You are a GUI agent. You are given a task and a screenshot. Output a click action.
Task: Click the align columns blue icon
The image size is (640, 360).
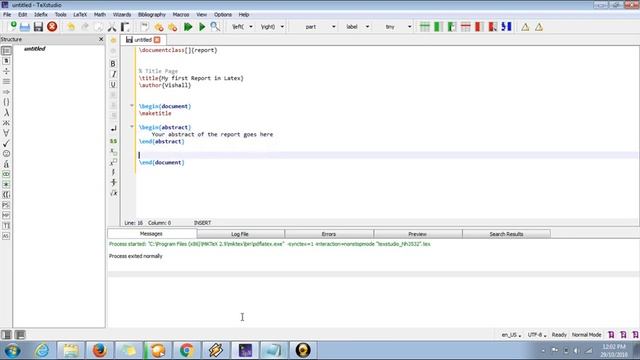[x=507, y=27]
